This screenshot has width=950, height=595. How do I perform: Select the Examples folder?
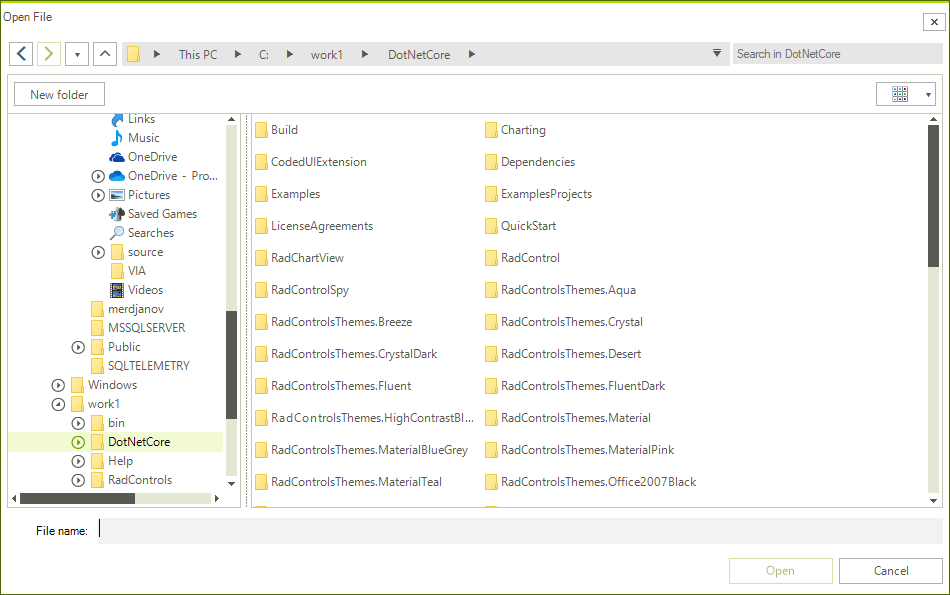pos(295,193)
